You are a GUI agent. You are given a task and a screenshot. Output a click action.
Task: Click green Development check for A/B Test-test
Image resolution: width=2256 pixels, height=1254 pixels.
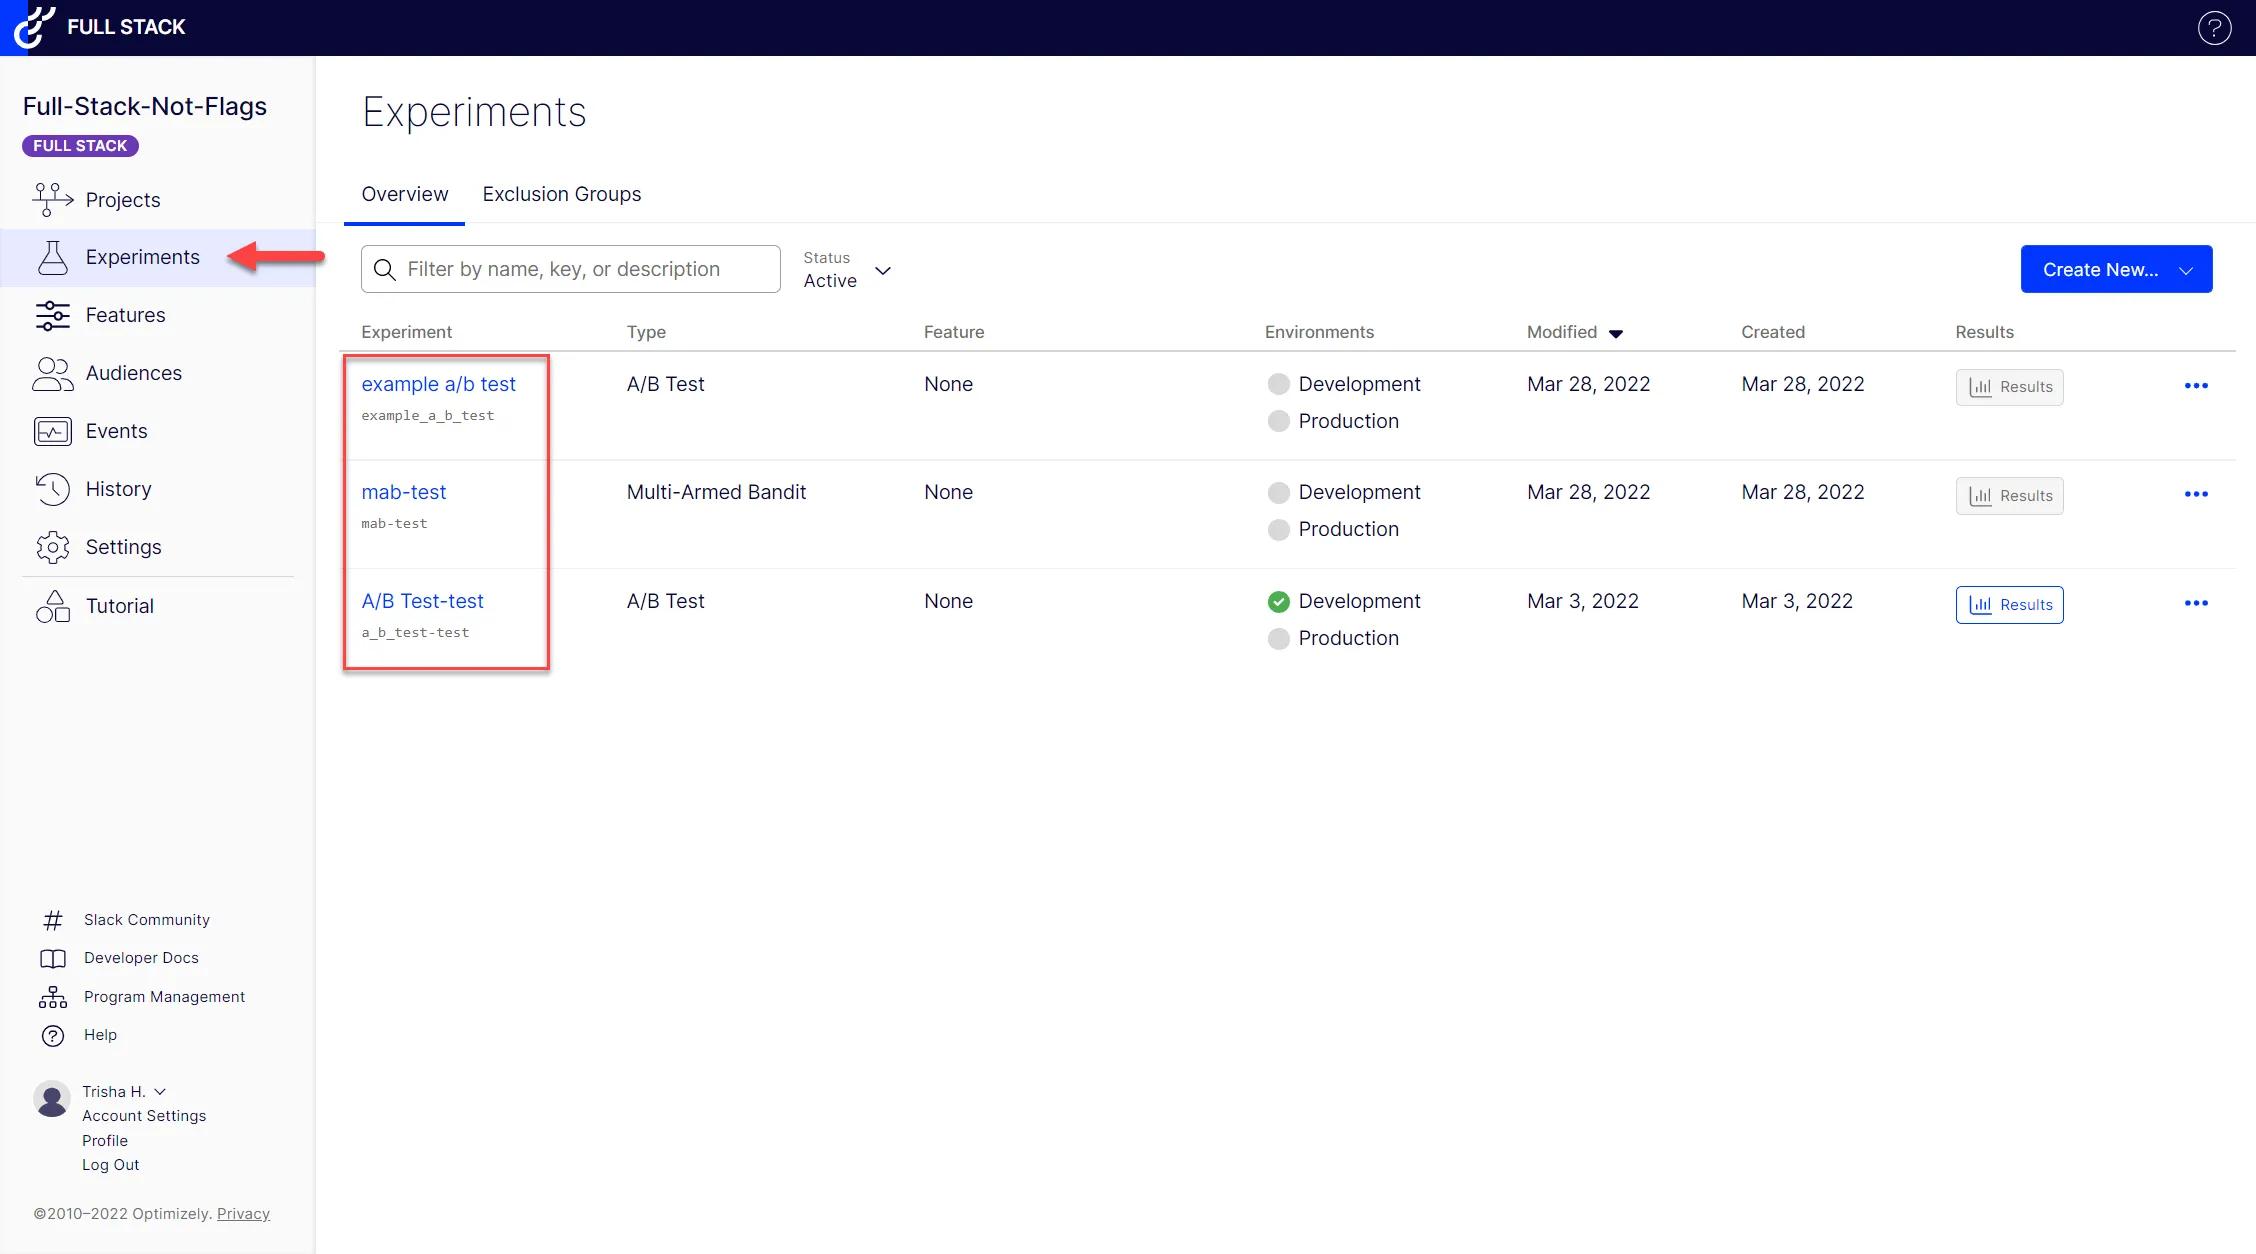click(x=1278, y=602)
